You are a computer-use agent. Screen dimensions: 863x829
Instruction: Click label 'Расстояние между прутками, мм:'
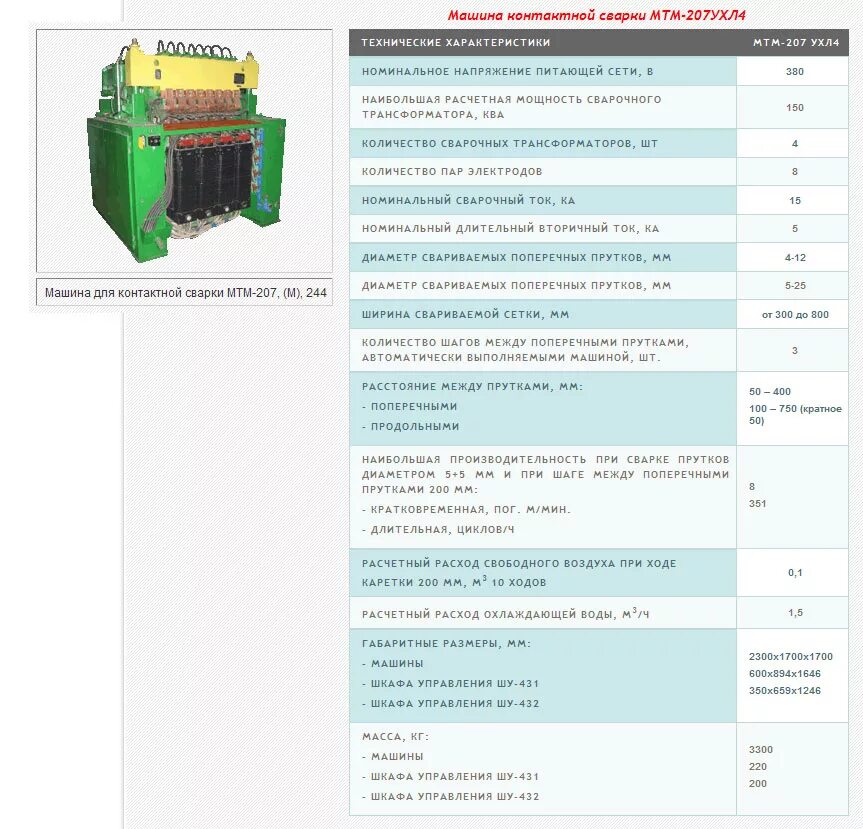click(472, 386)
